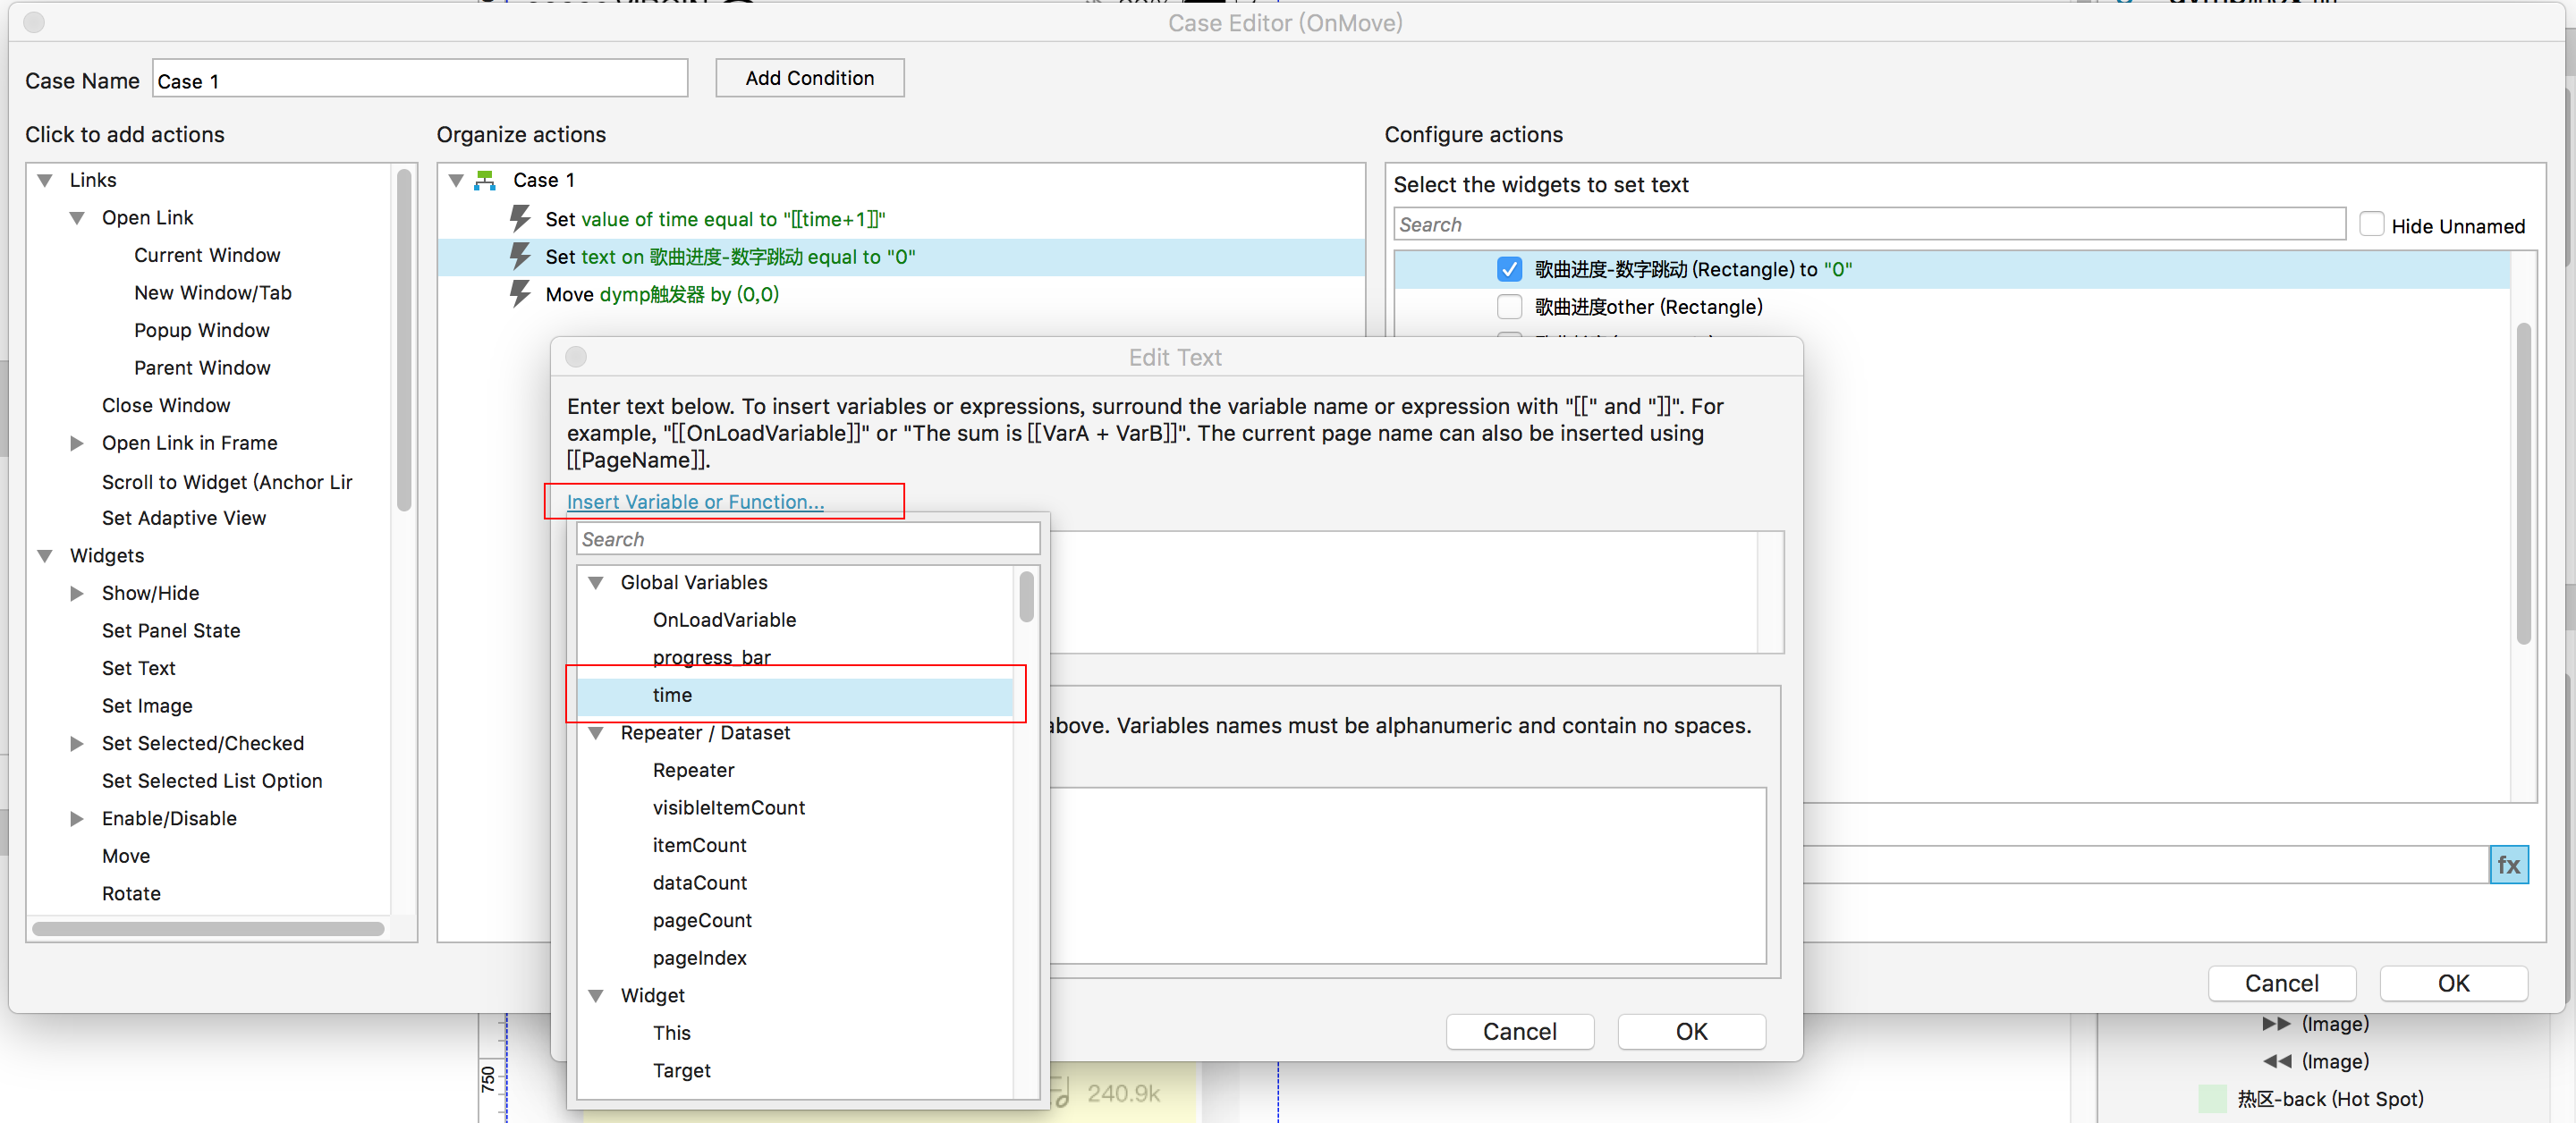Click the action list horizontal scrollbar

[x=208, y=929]
